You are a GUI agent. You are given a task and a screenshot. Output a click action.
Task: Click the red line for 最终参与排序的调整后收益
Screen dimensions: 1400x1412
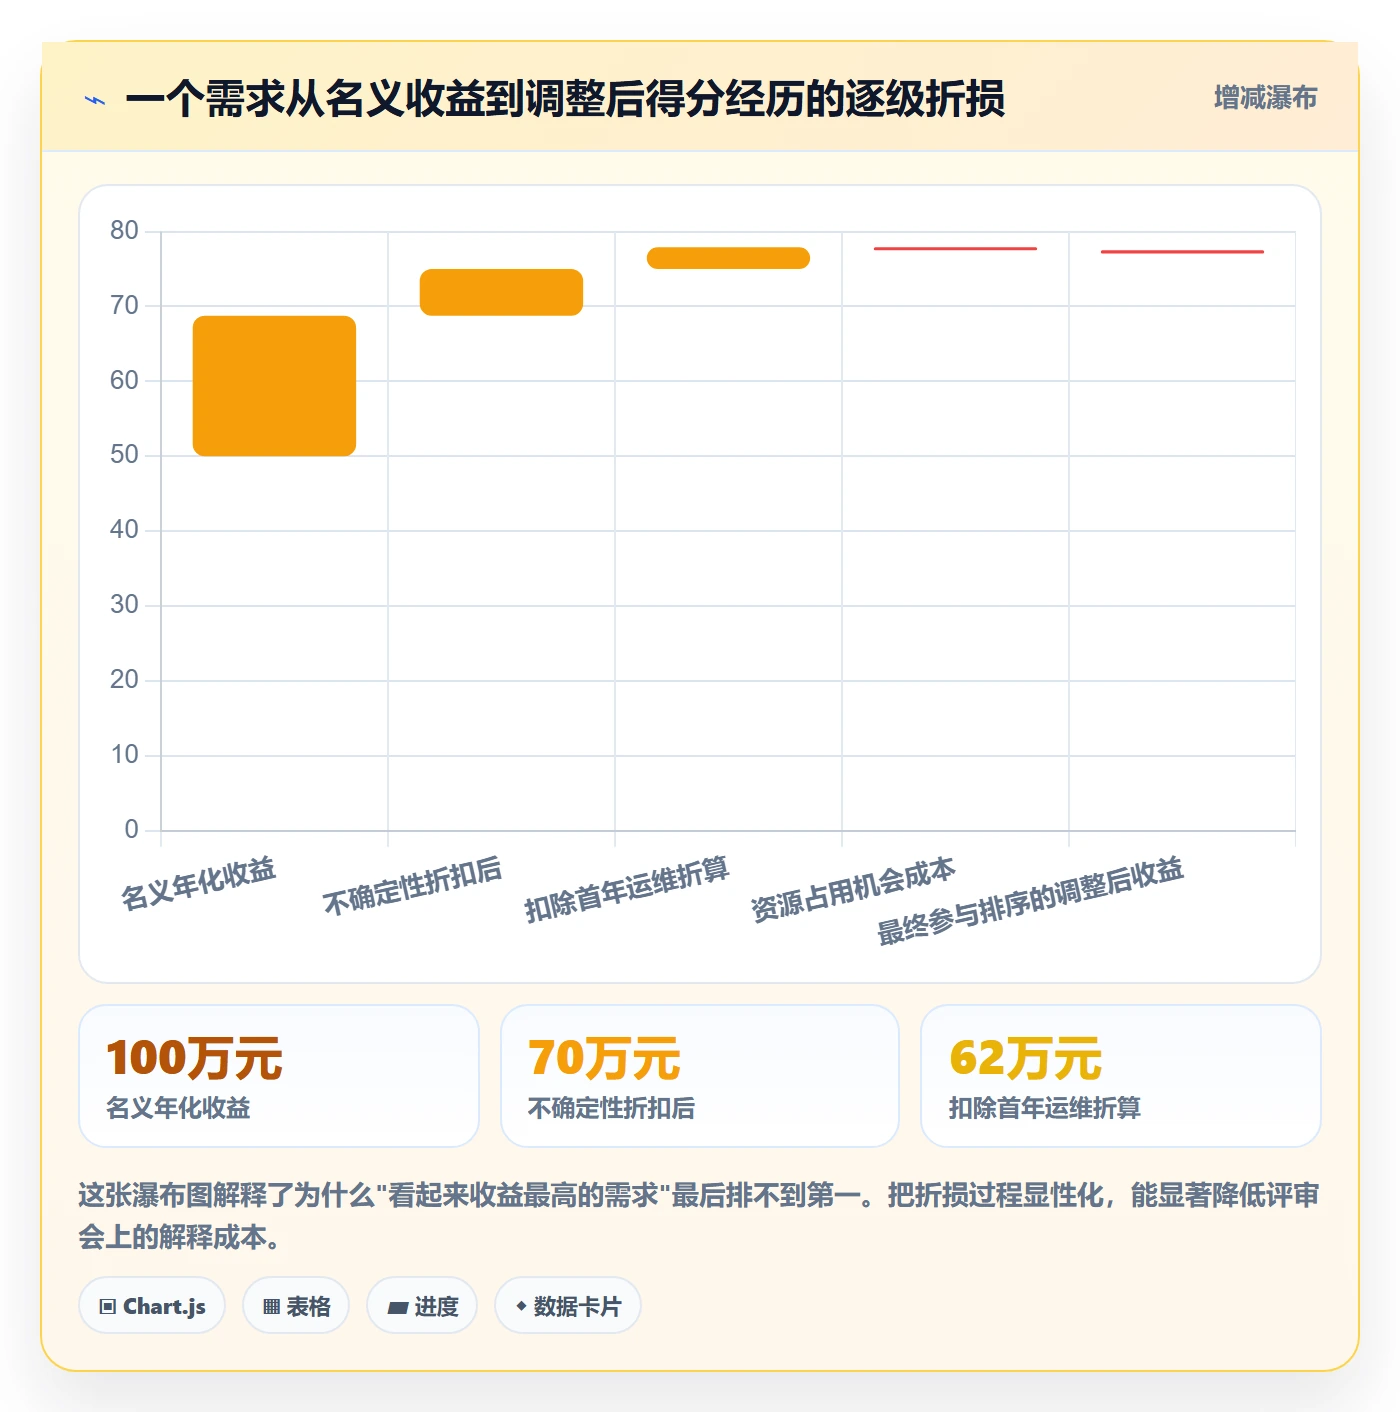point(1182,251)
